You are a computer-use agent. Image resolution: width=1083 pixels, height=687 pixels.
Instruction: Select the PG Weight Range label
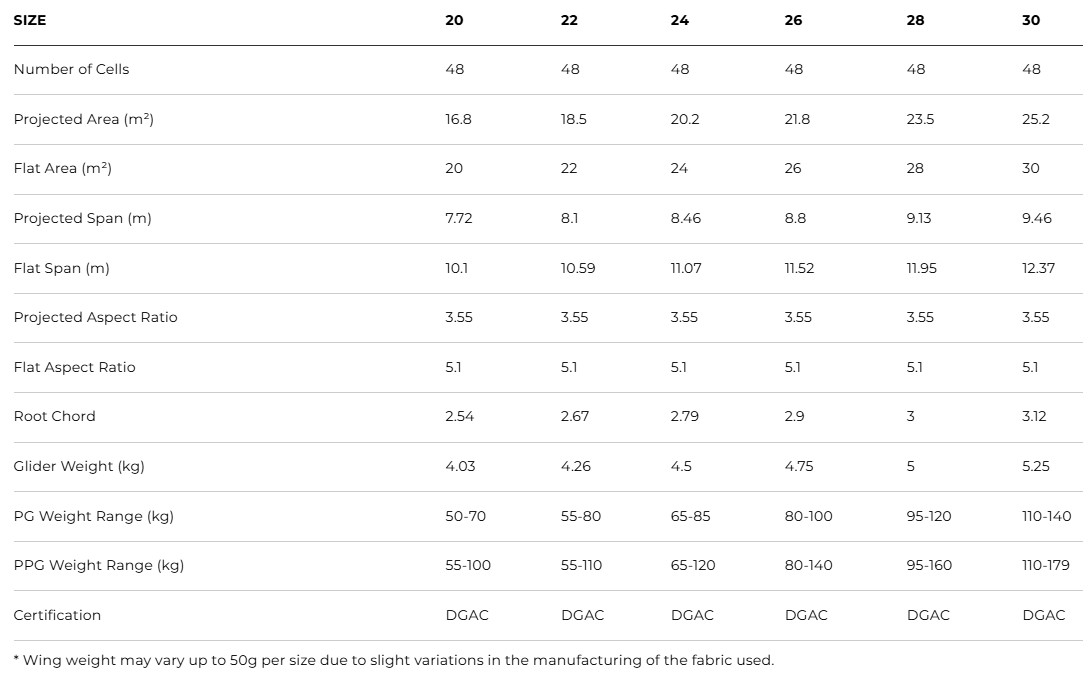point(93,516)
